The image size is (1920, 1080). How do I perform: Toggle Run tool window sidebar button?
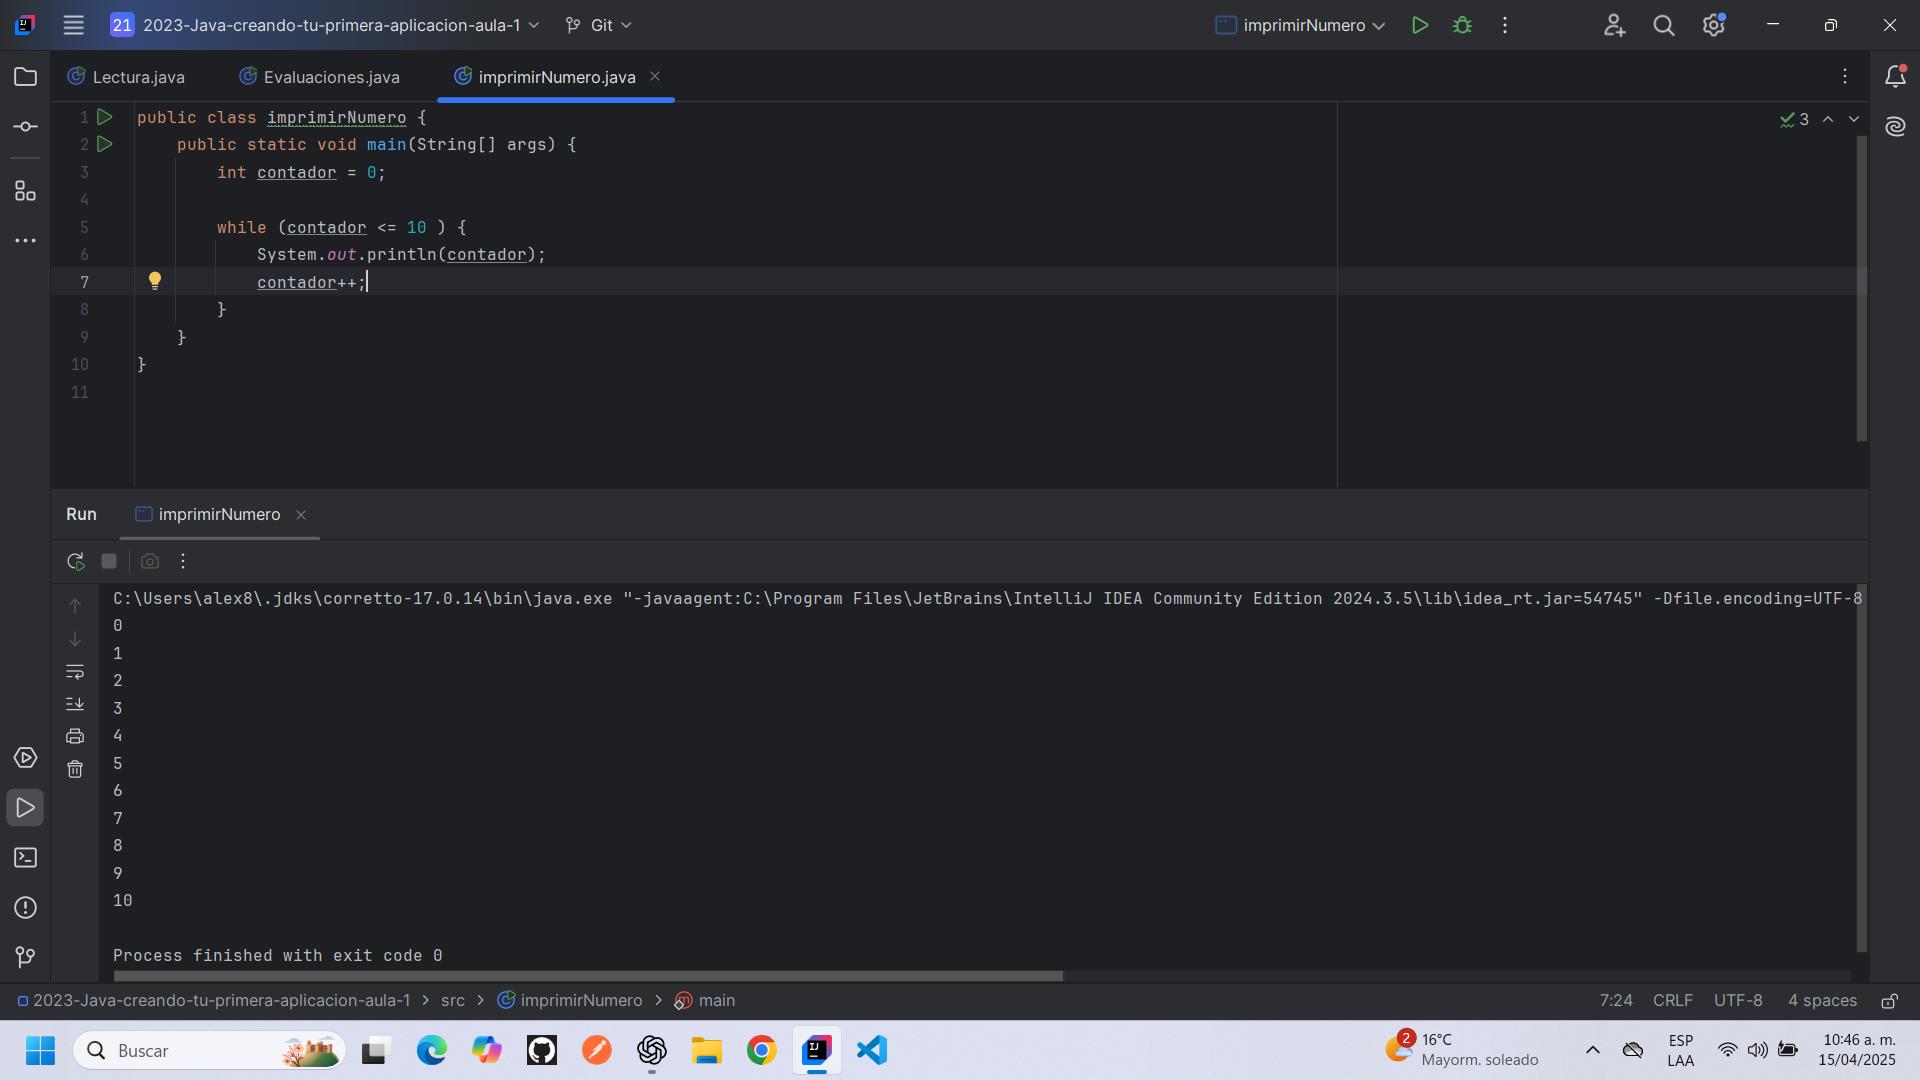tap(25, 808)
